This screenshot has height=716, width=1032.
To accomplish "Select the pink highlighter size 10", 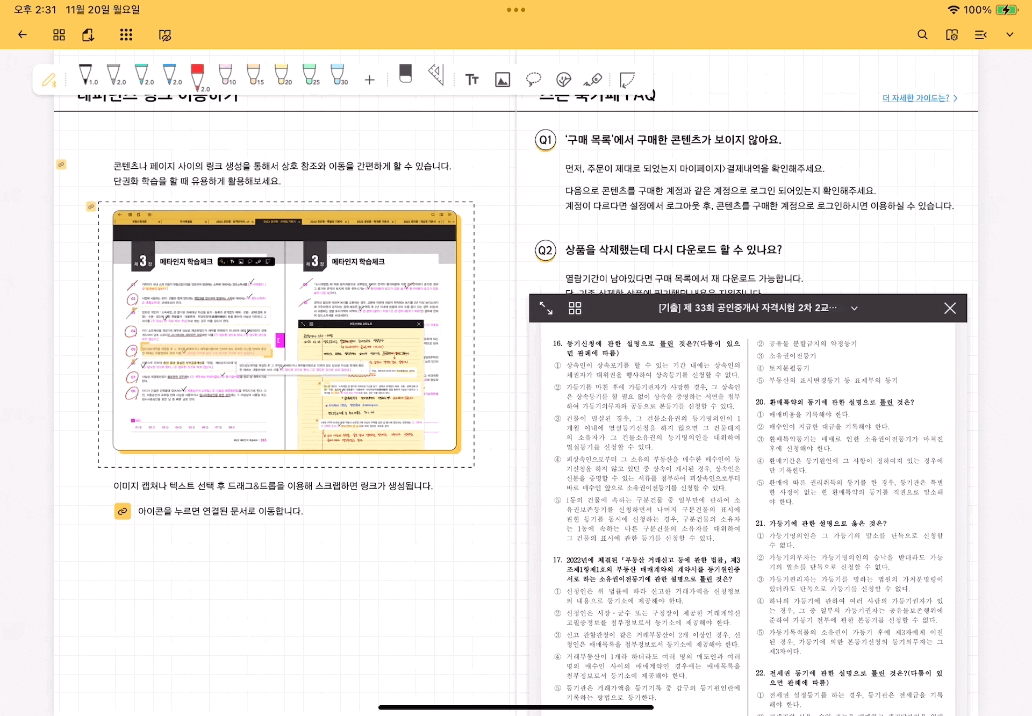I will [226, 75].
